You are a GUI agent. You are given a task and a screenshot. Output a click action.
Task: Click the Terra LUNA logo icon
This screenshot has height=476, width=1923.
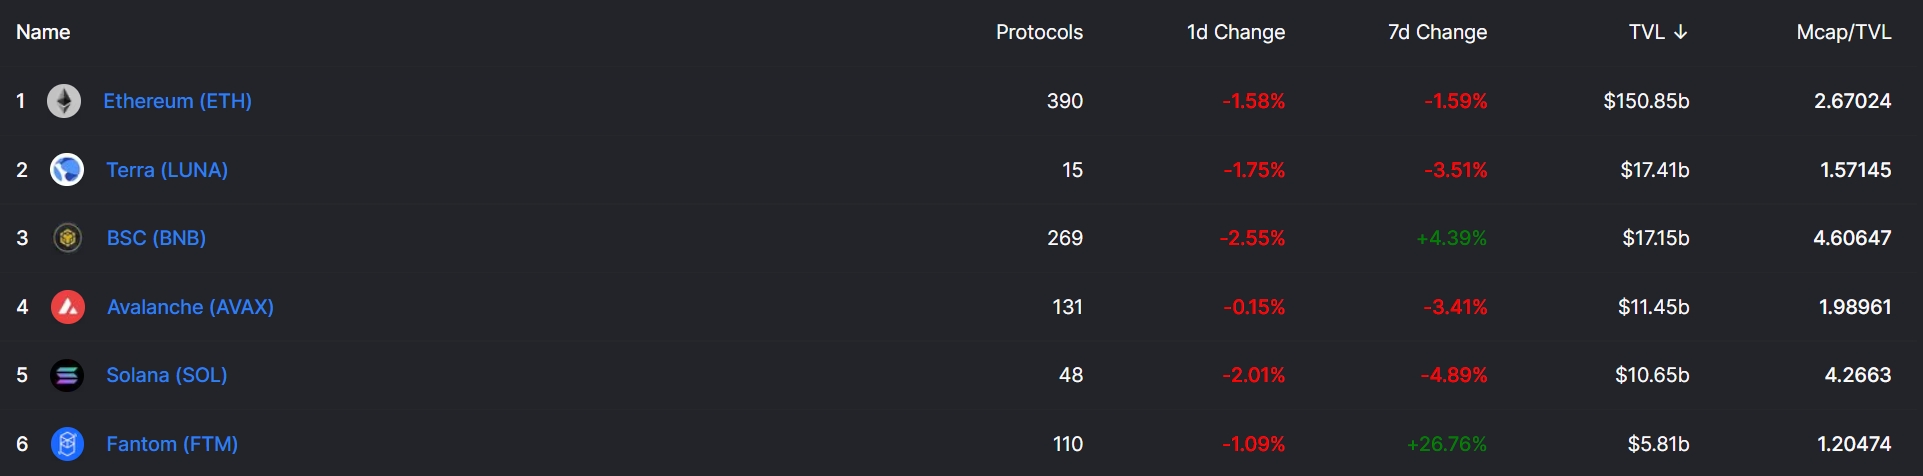point(67,170)
